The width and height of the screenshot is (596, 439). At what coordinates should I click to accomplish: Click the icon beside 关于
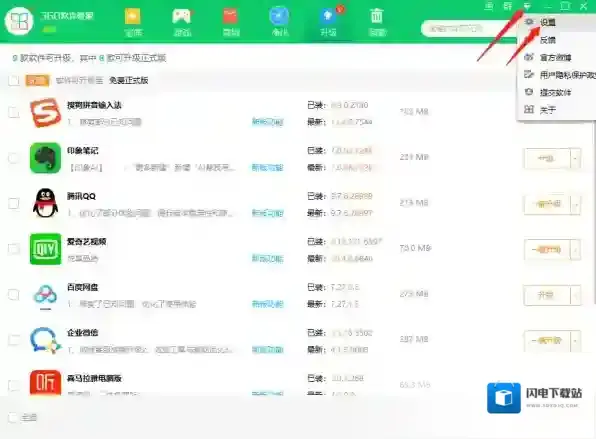tap(529, 109)
